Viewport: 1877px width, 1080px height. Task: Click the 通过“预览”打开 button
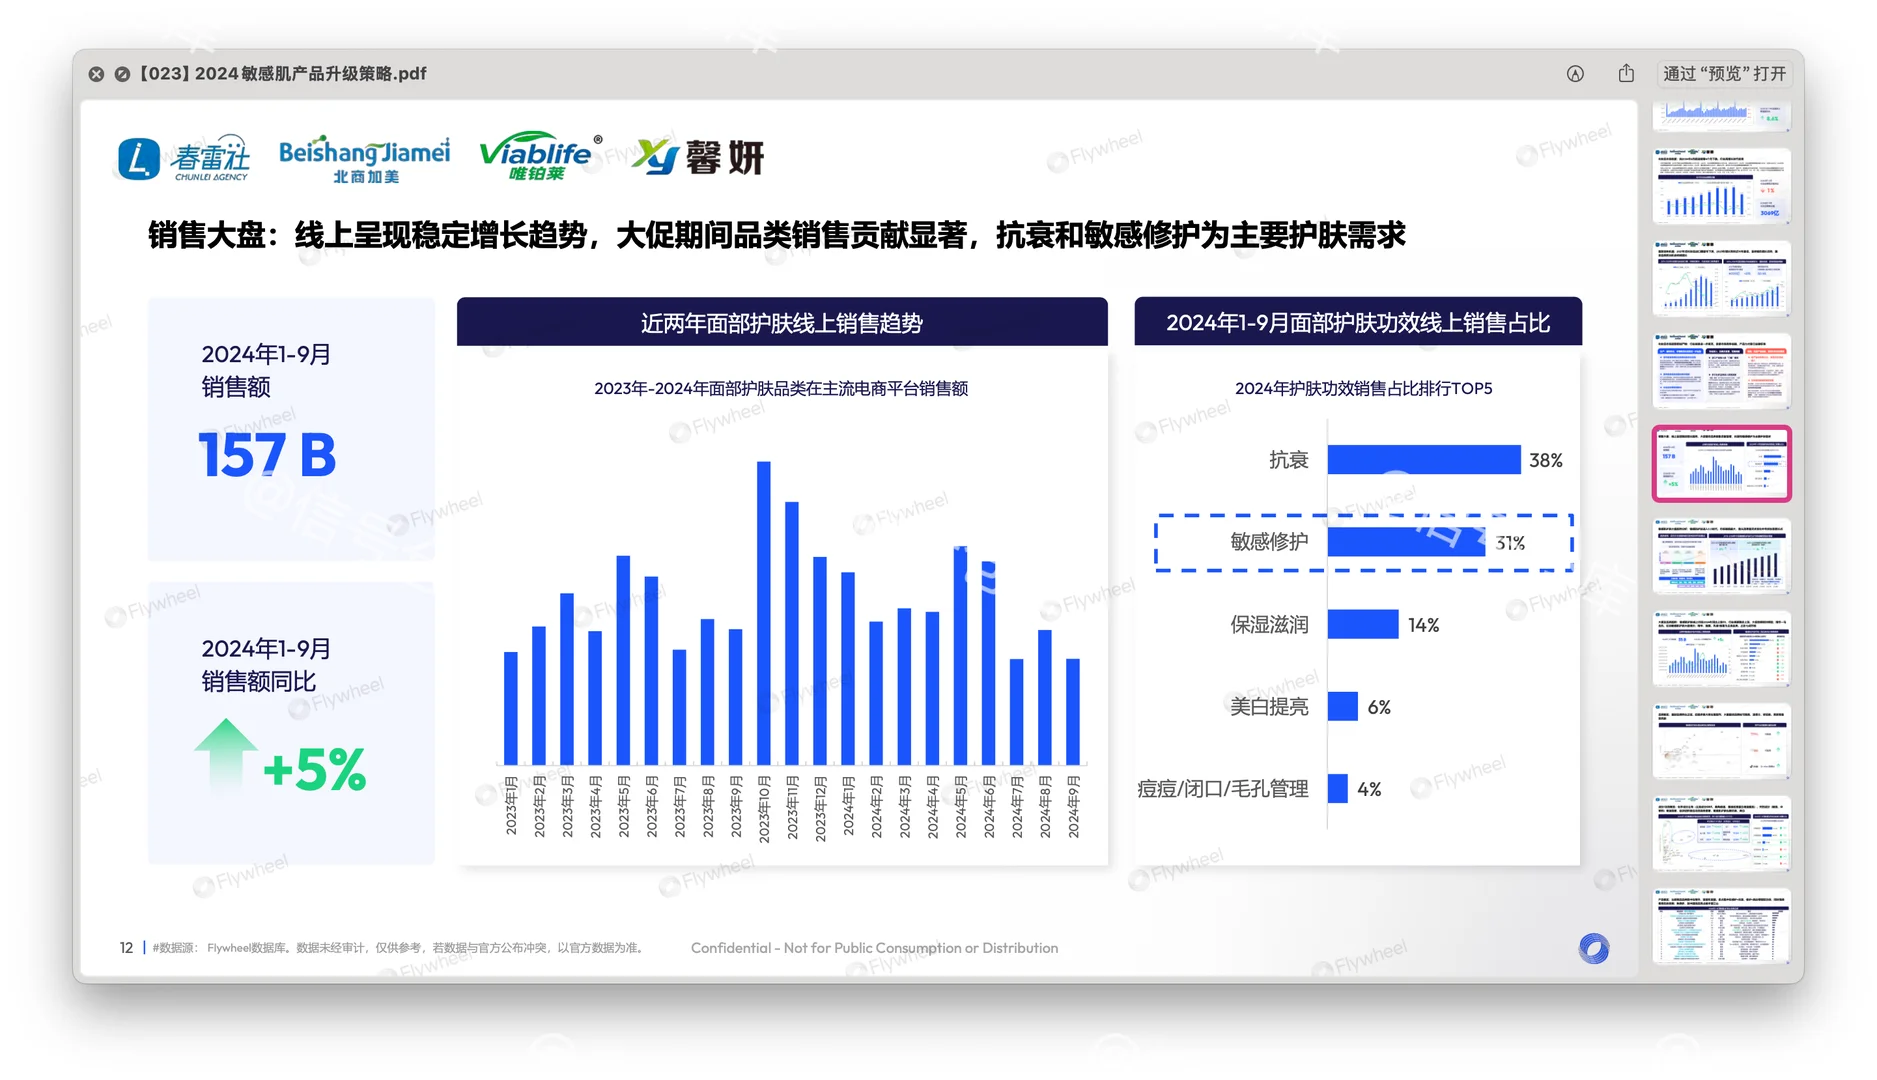tap(1723, 73)
